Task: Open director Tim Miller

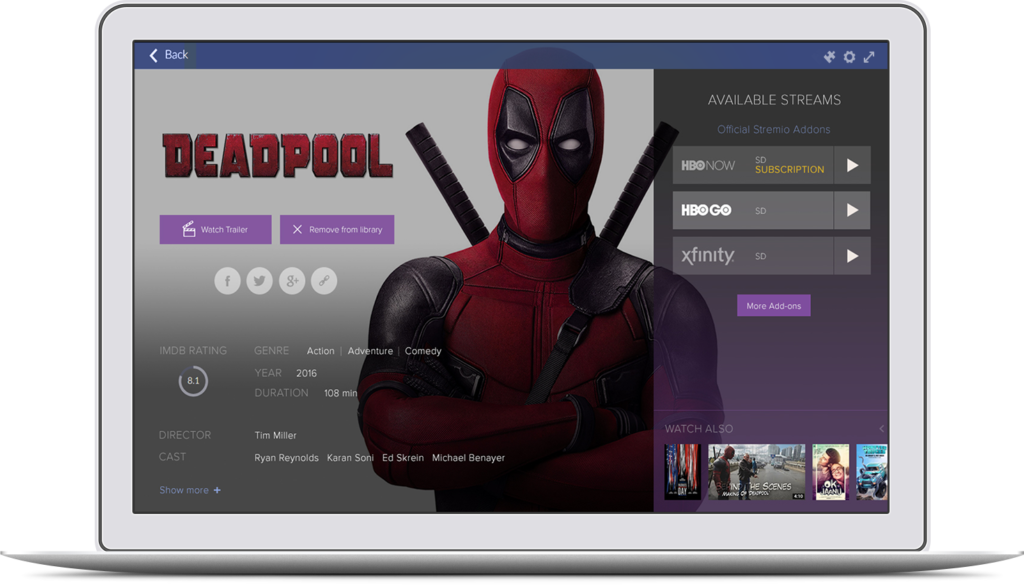Action: tap(276, 435)
